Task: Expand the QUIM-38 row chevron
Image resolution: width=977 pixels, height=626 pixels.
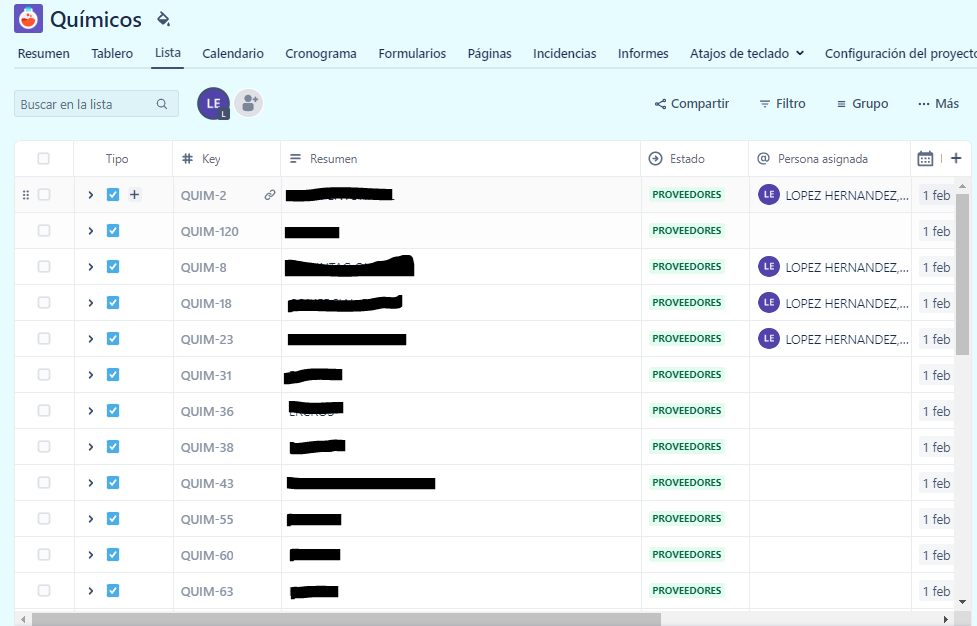Action: pos(90,447)
